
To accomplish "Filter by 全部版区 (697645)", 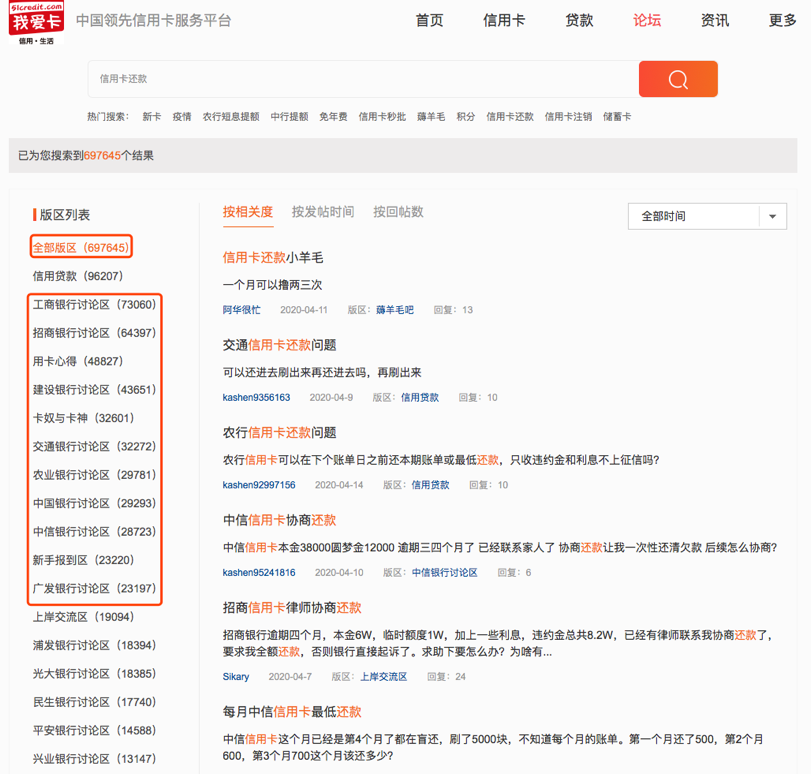I will tap(81, 248).
